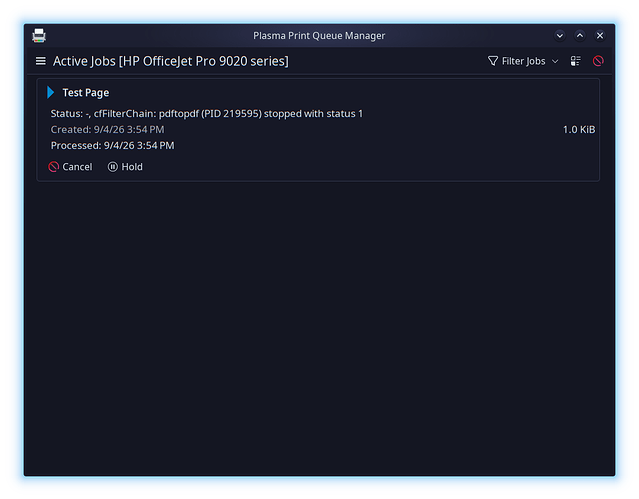Click the Created 9/4/26 3:54 PM line
The height and width of the screenshot is (499, 639).
(x=107, y=130)
